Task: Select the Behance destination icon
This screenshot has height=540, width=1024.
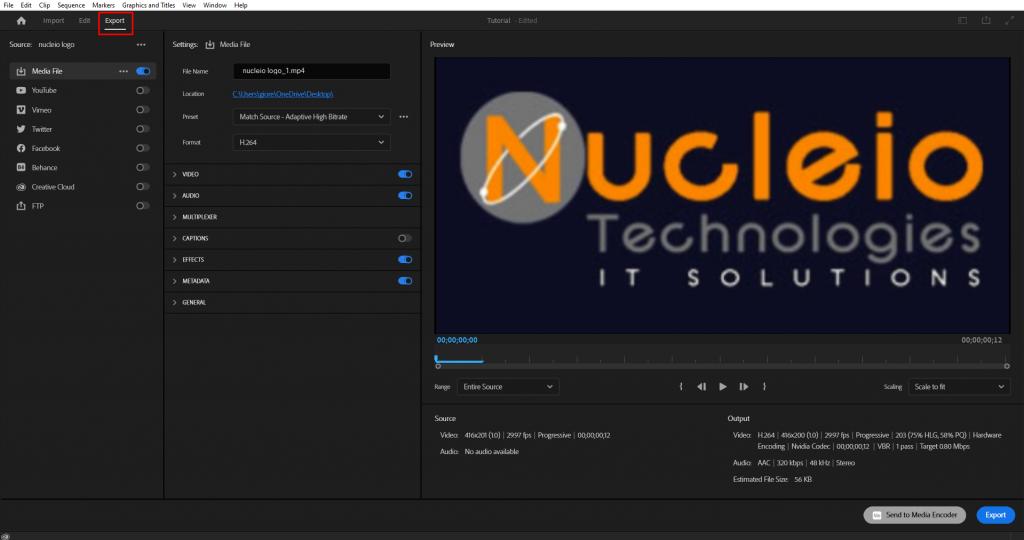Action: (21, 168)
